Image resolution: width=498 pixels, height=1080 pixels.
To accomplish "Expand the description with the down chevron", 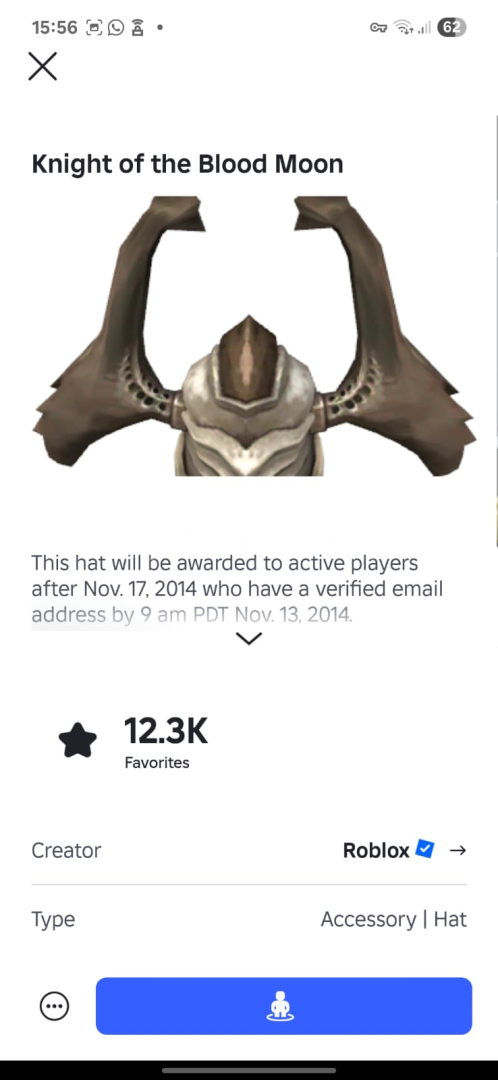I will click(249, 638).
